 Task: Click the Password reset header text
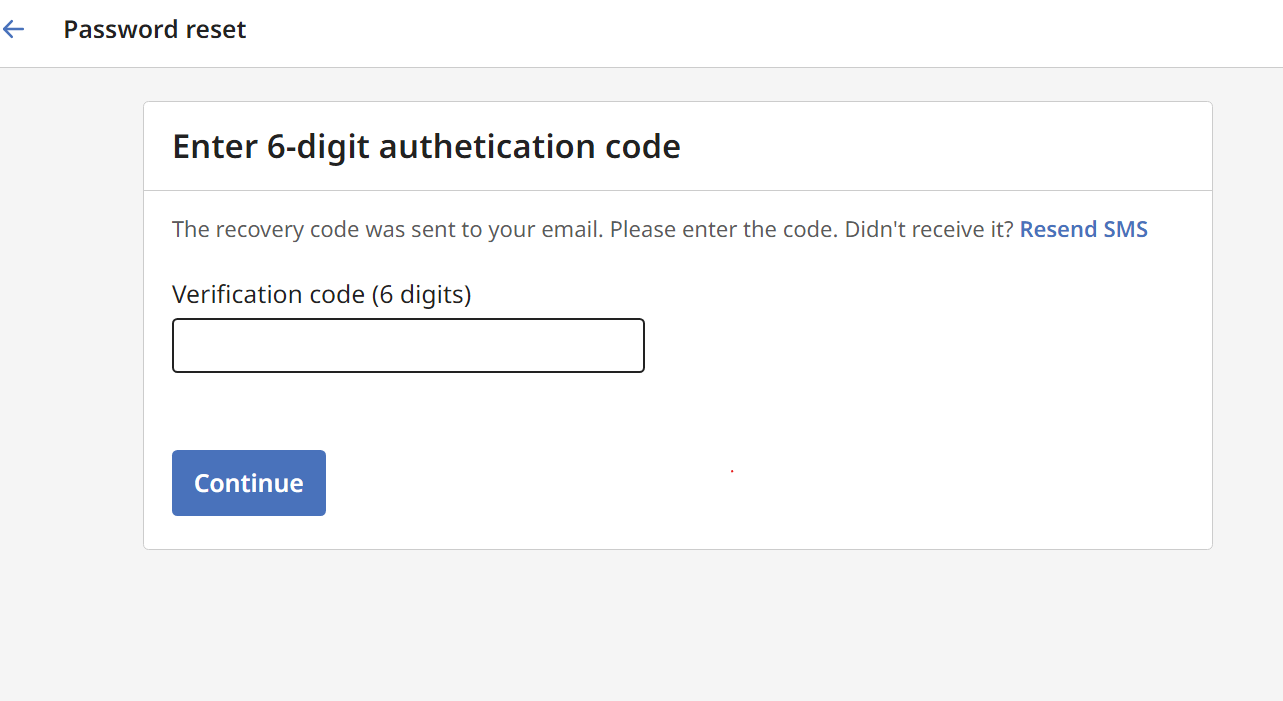pyautogui.click(x=154, y=29)
